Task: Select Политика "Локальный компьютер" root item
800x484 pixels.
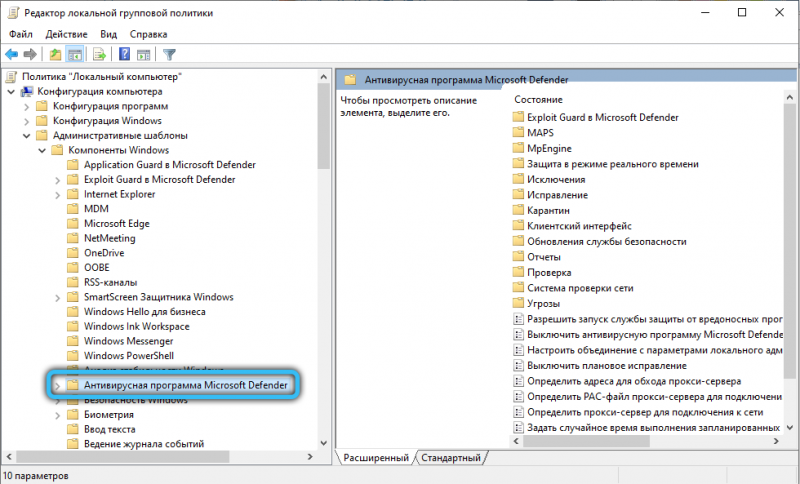Action: [x=102, y=77]
